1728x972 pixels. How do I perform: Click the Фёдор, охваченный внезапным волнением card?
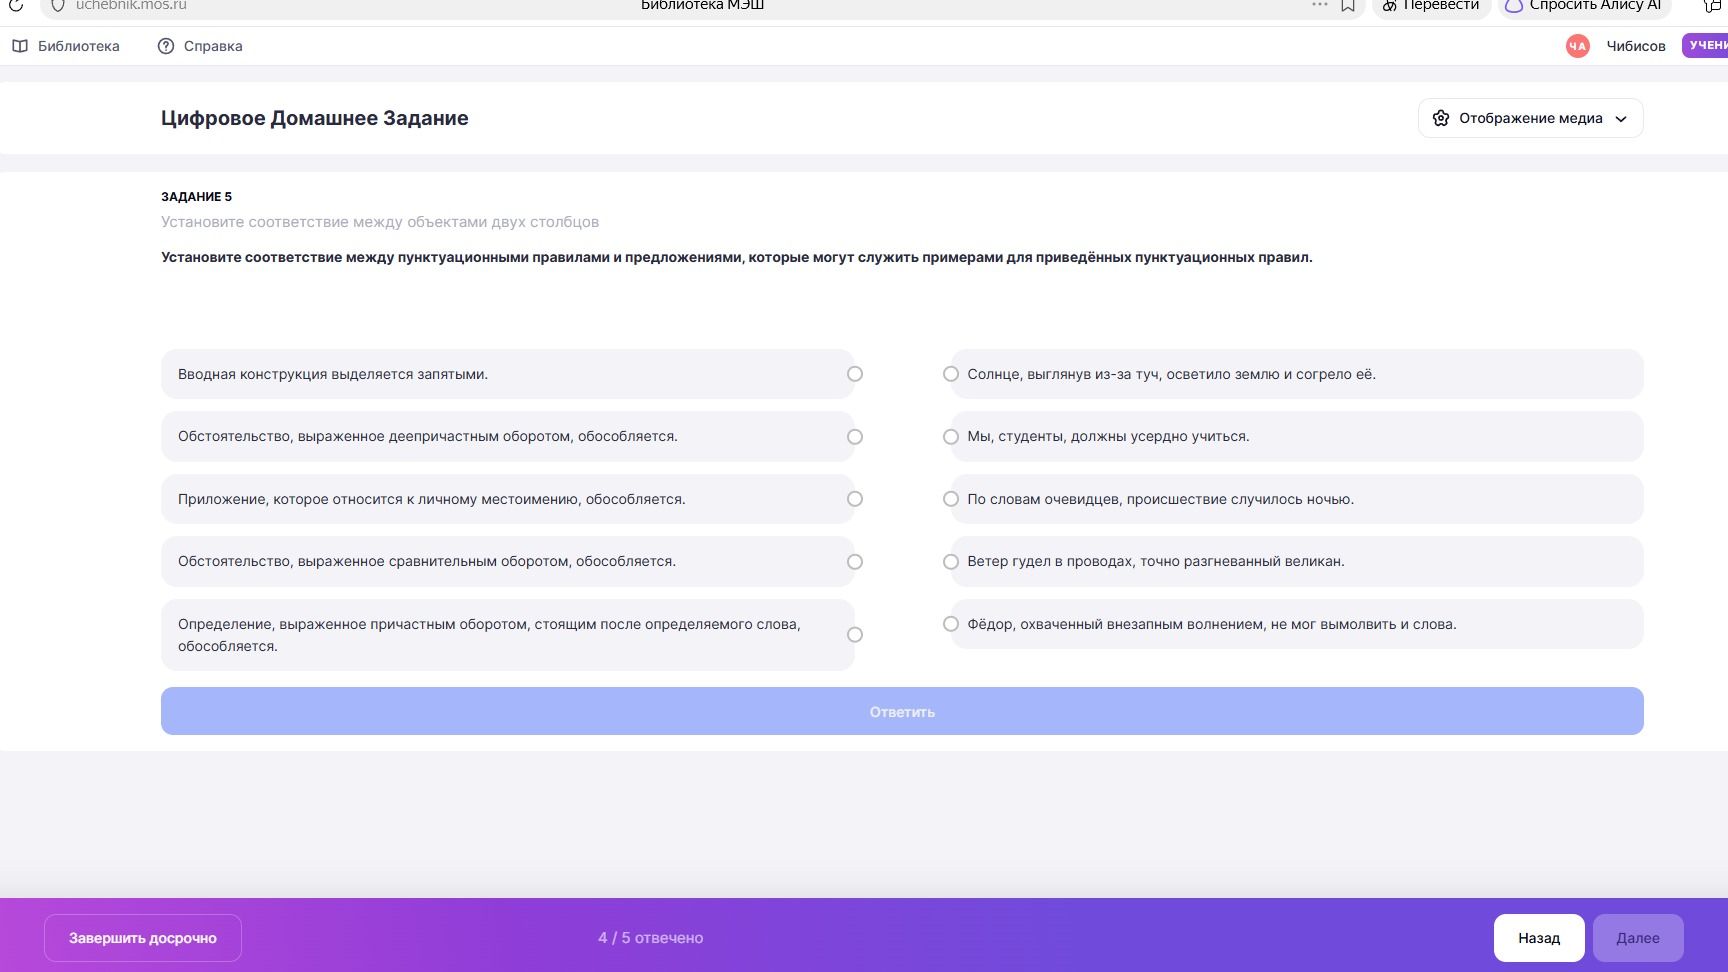1297,624
